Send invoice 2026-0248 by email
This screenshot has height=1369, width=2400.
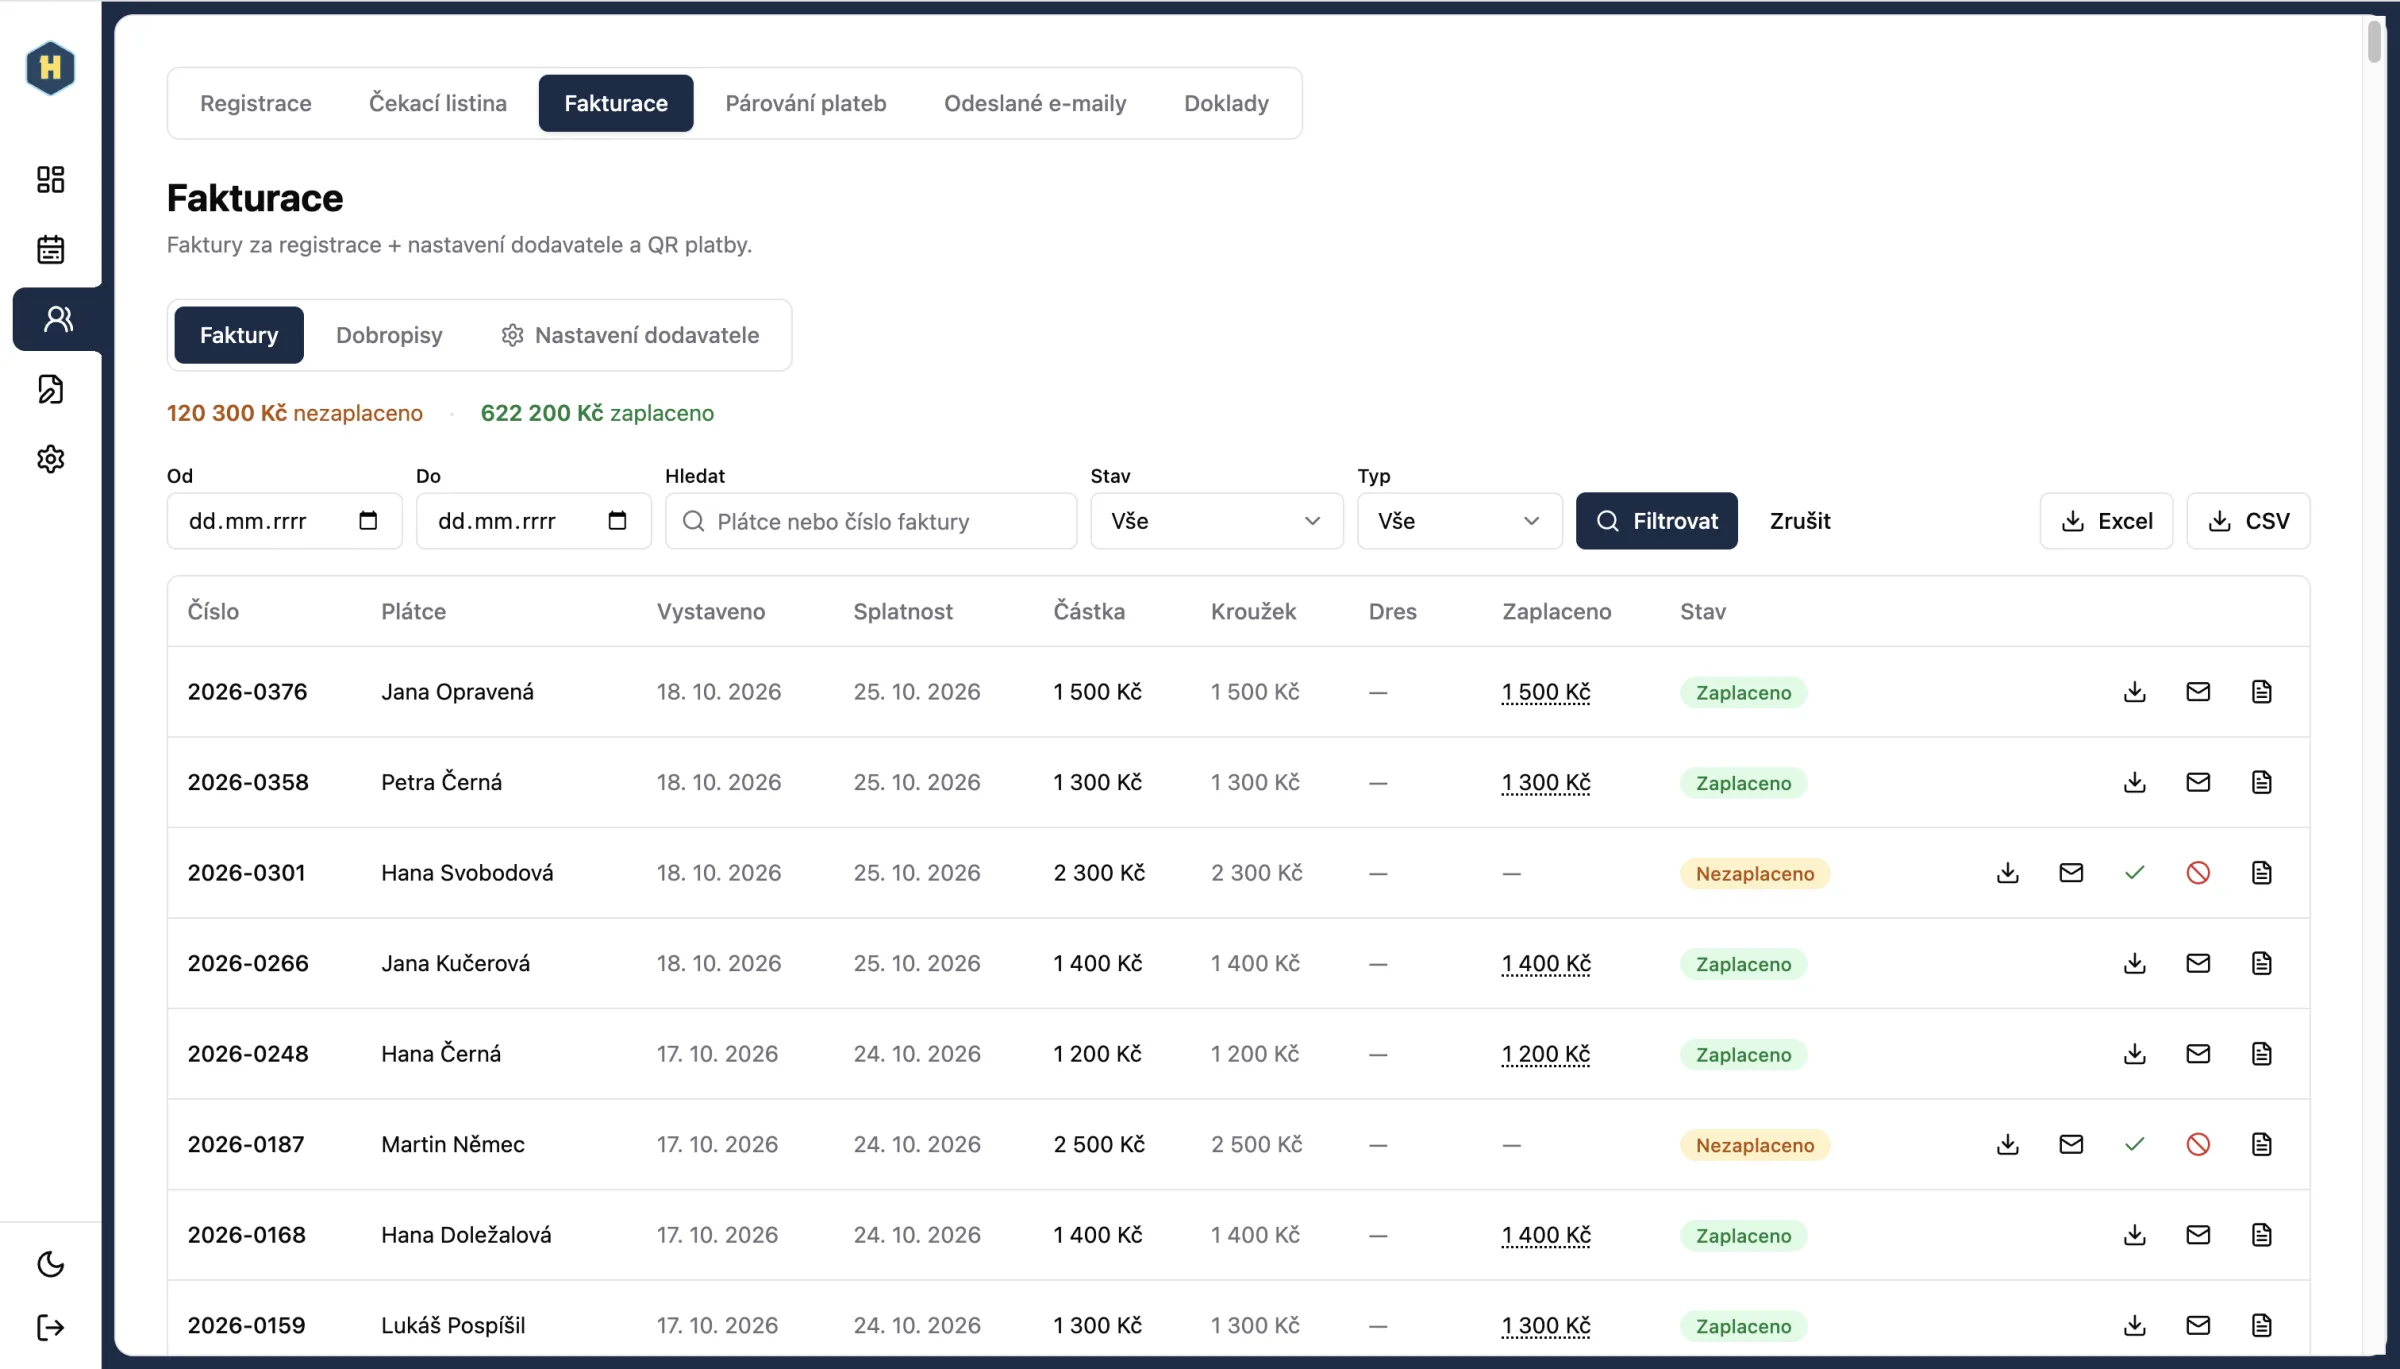(2198, 1054)
